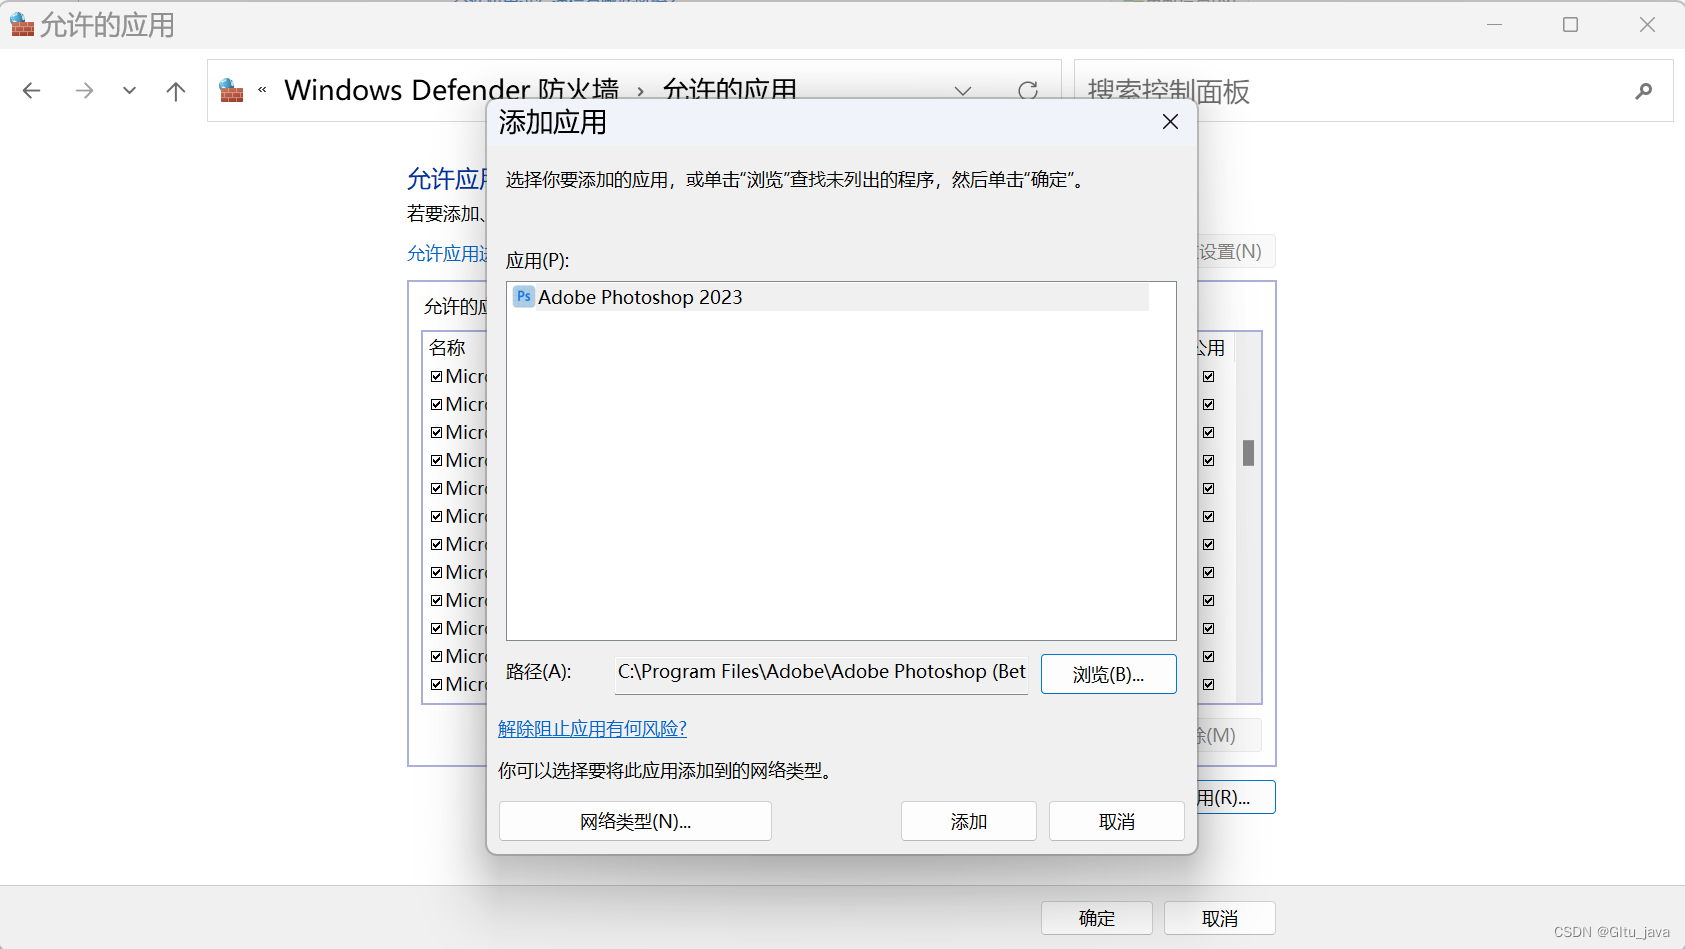Screen dimensions: 1685x949
Task: Click OK (确定) in main window
Action: coord(1096,918)
